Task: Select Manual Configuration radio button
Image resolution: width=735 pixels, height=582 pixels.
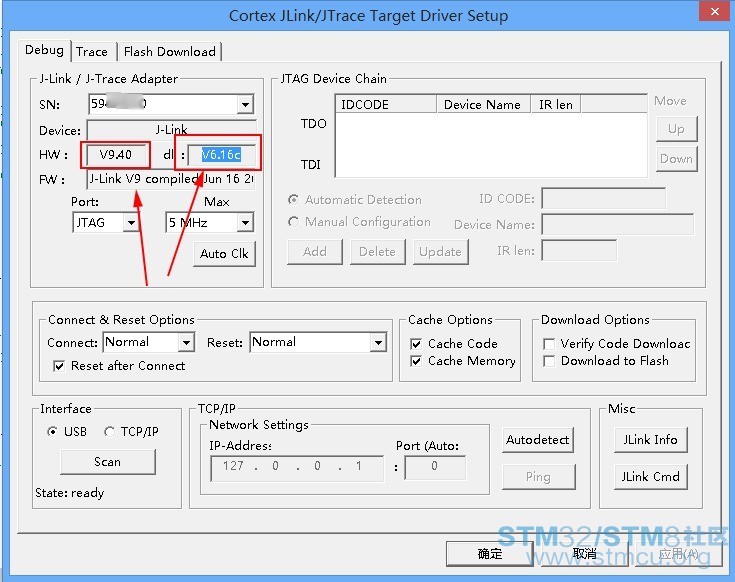Action: click(x=293, y=222)
